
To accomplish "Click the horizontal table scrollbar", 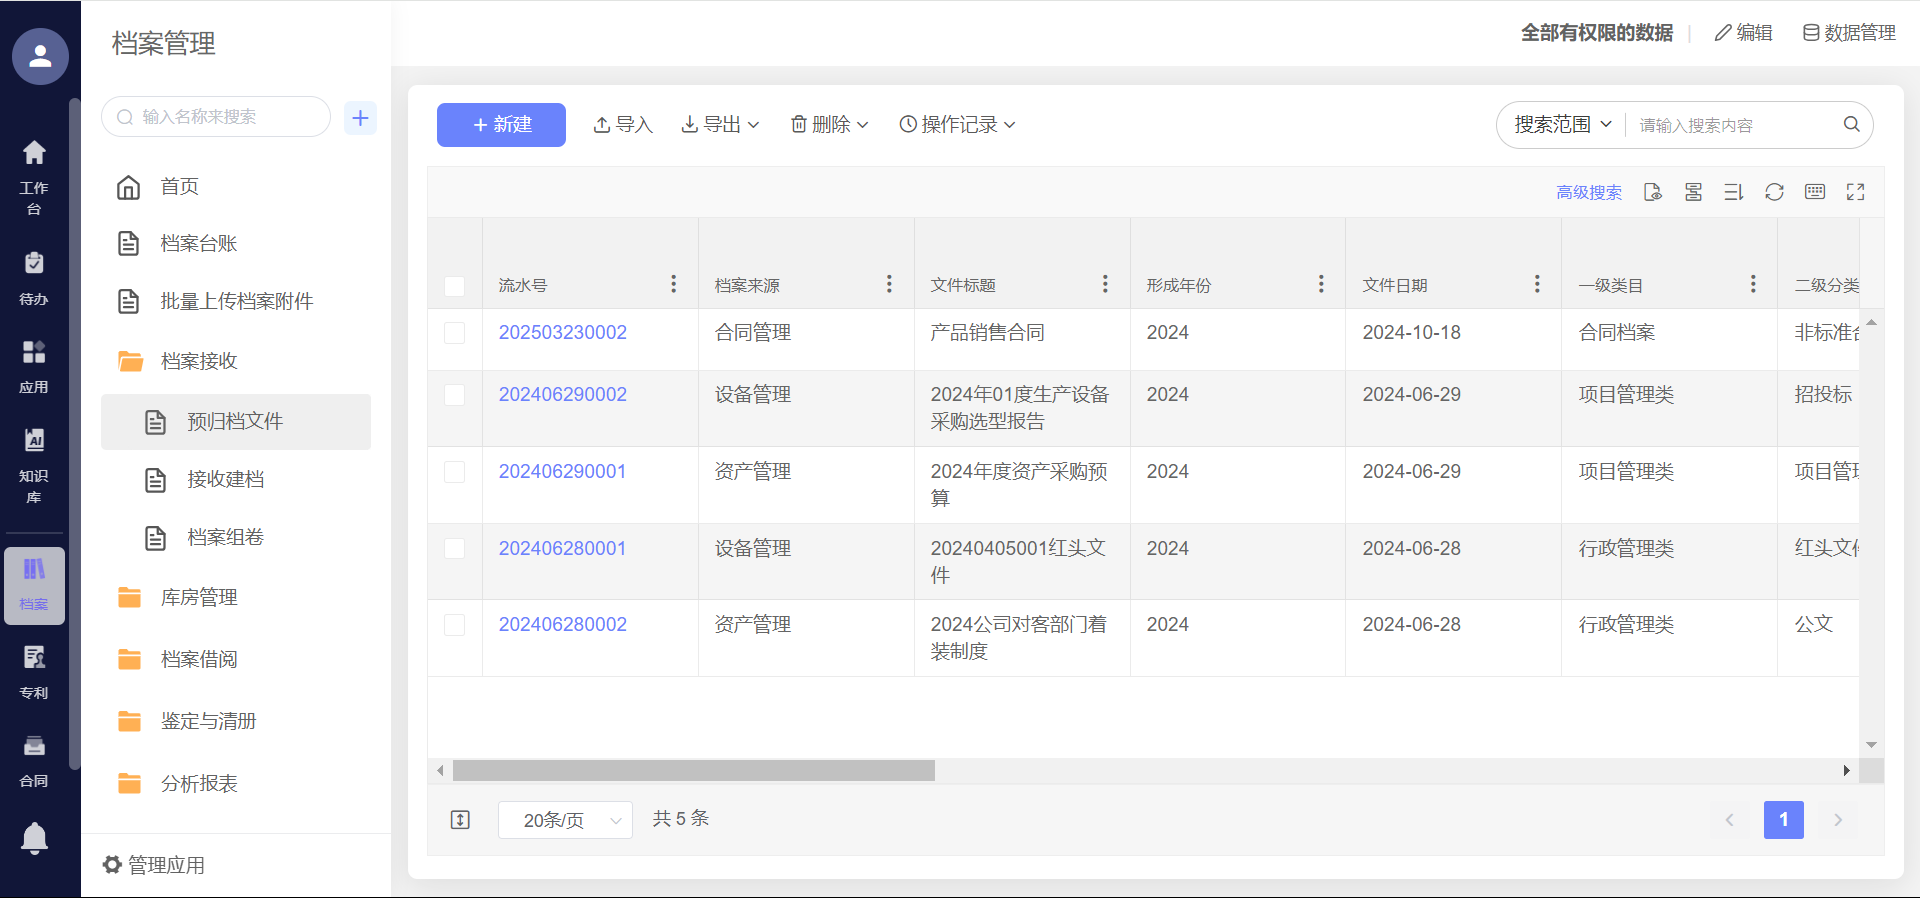I will 693,770.
